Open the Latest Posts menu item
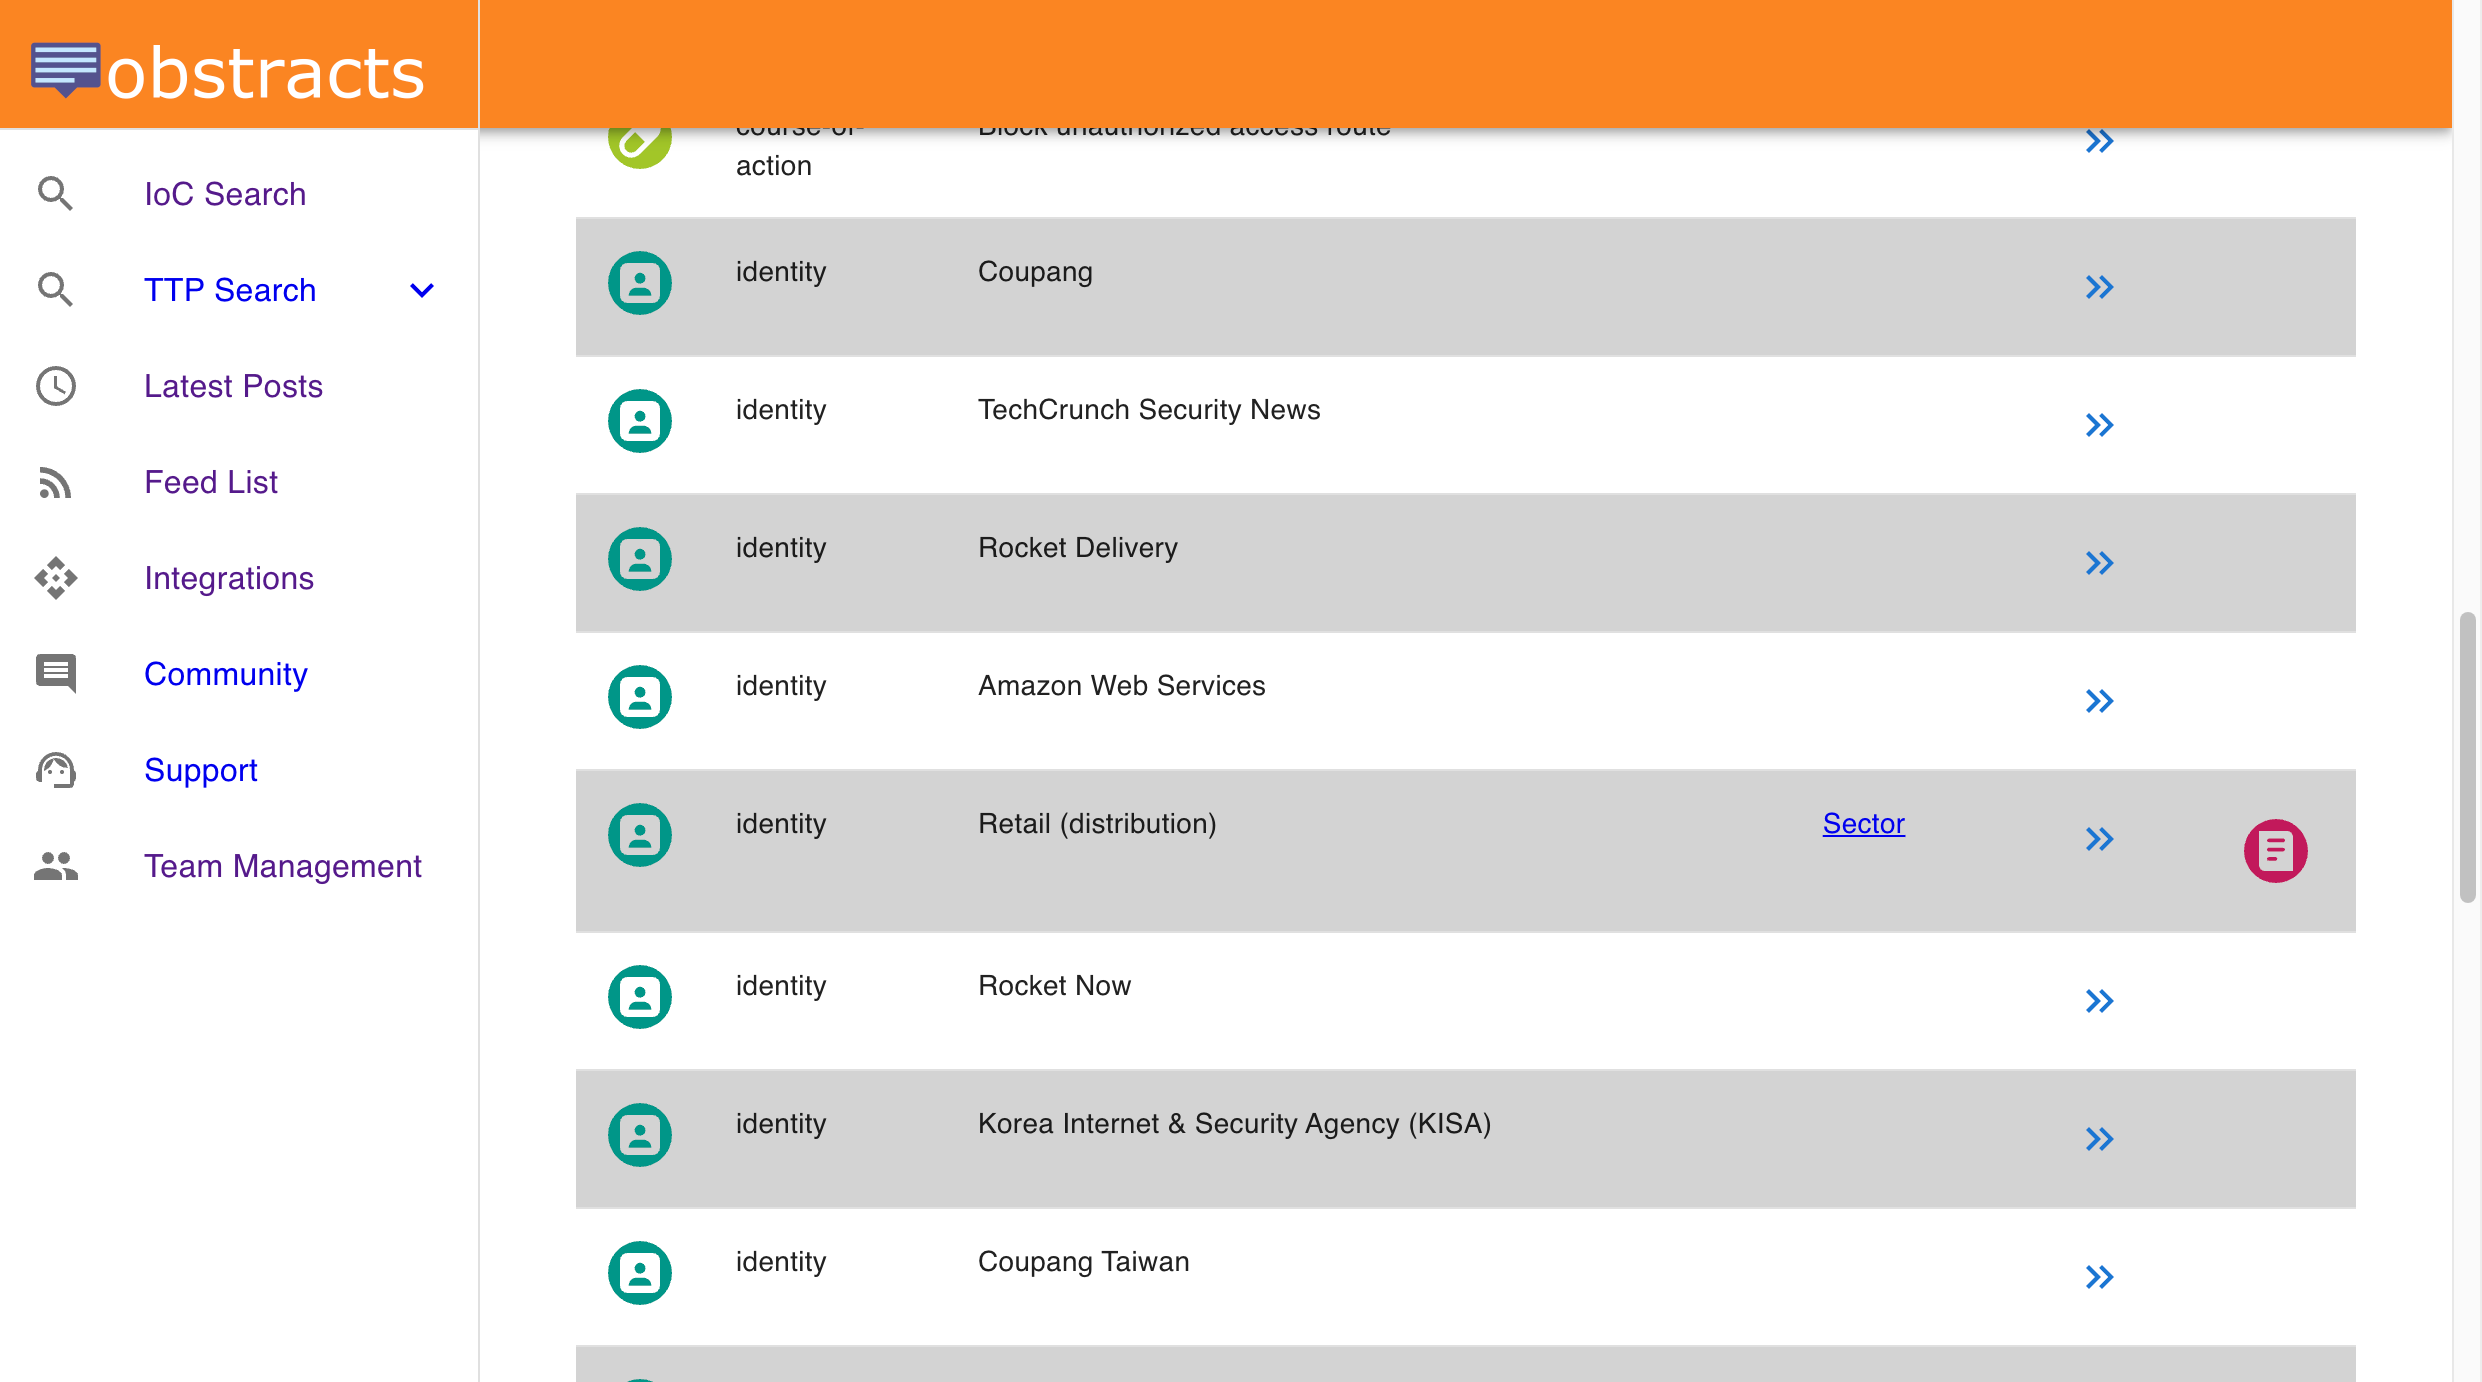The height and width of the screenshot is (1382, 2482). [x=233, y=386]
